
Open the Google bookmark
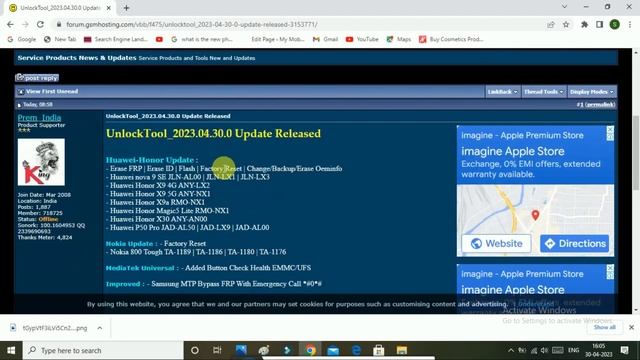22,39
